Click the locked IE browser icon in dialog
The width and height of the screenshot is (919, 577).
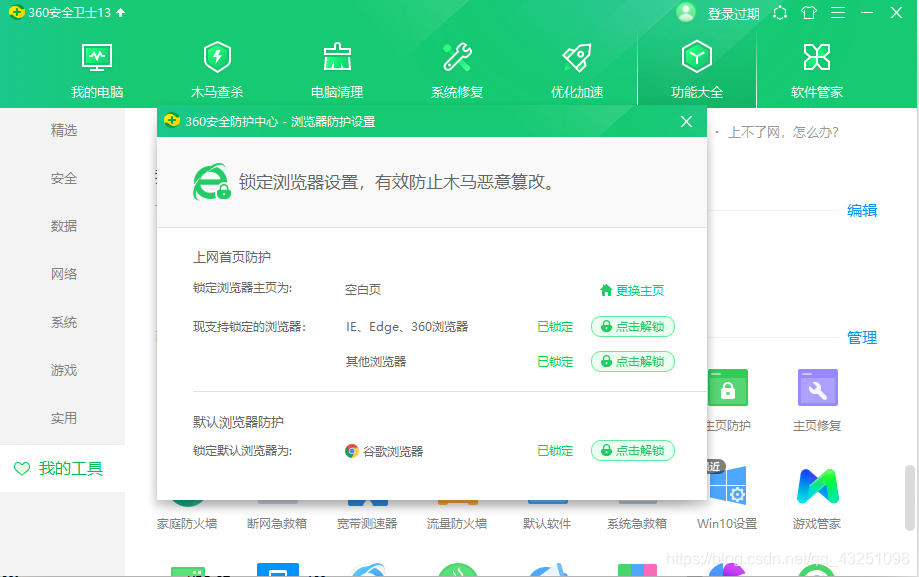click(x=212, y=182)
